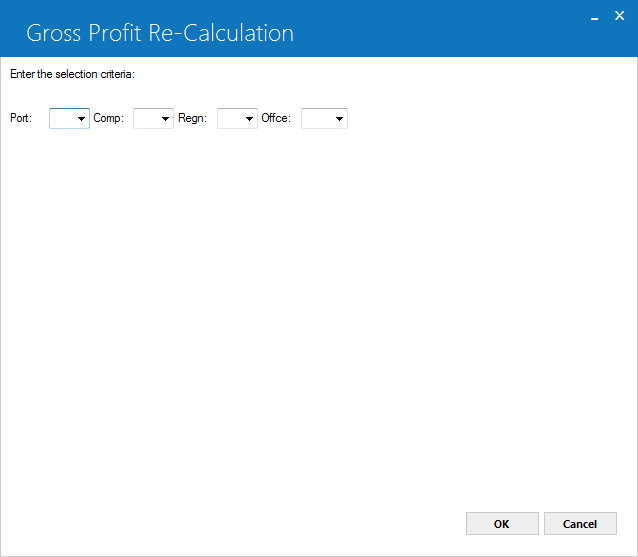
Task: Select the Port: label
Action: coord(21,118)
